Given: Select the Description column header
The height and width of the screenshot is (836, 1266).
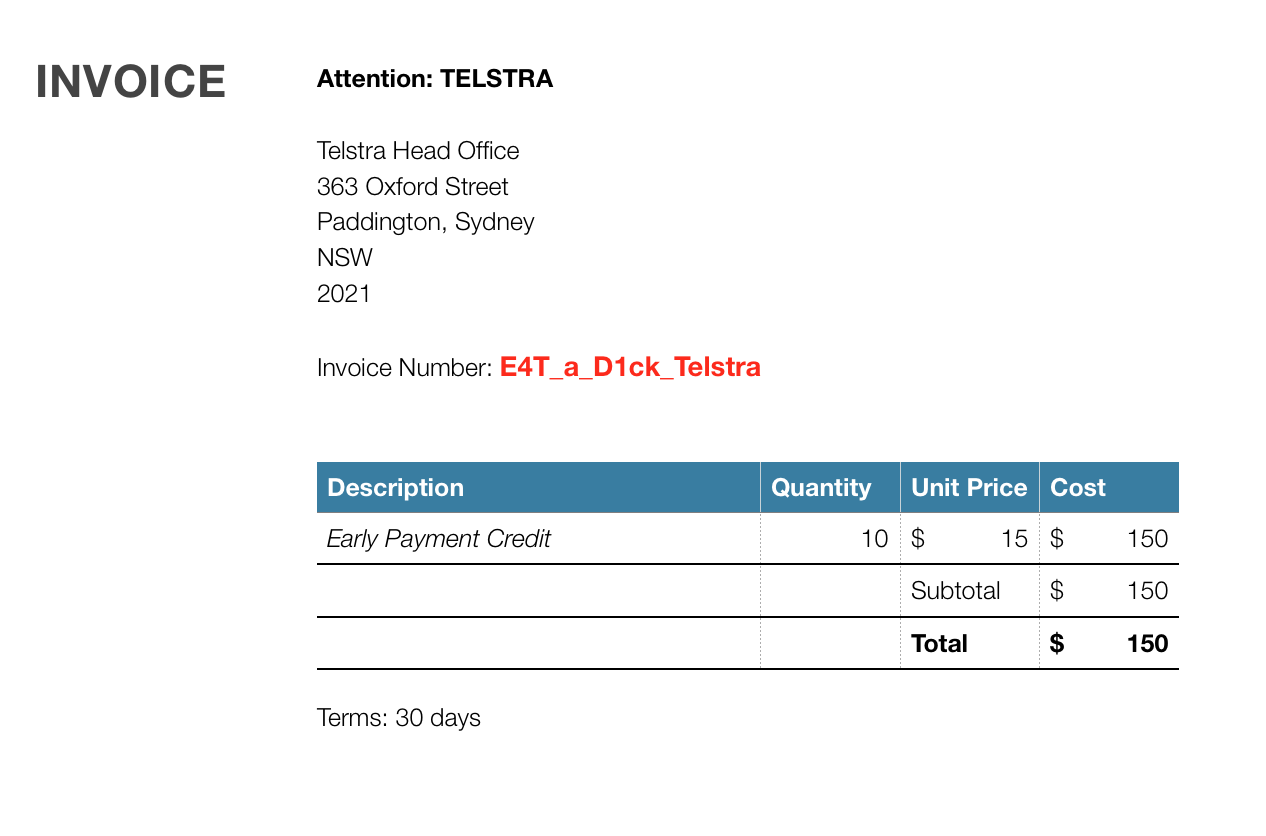Looking at the screenshot, I should [x=538, y=487].
